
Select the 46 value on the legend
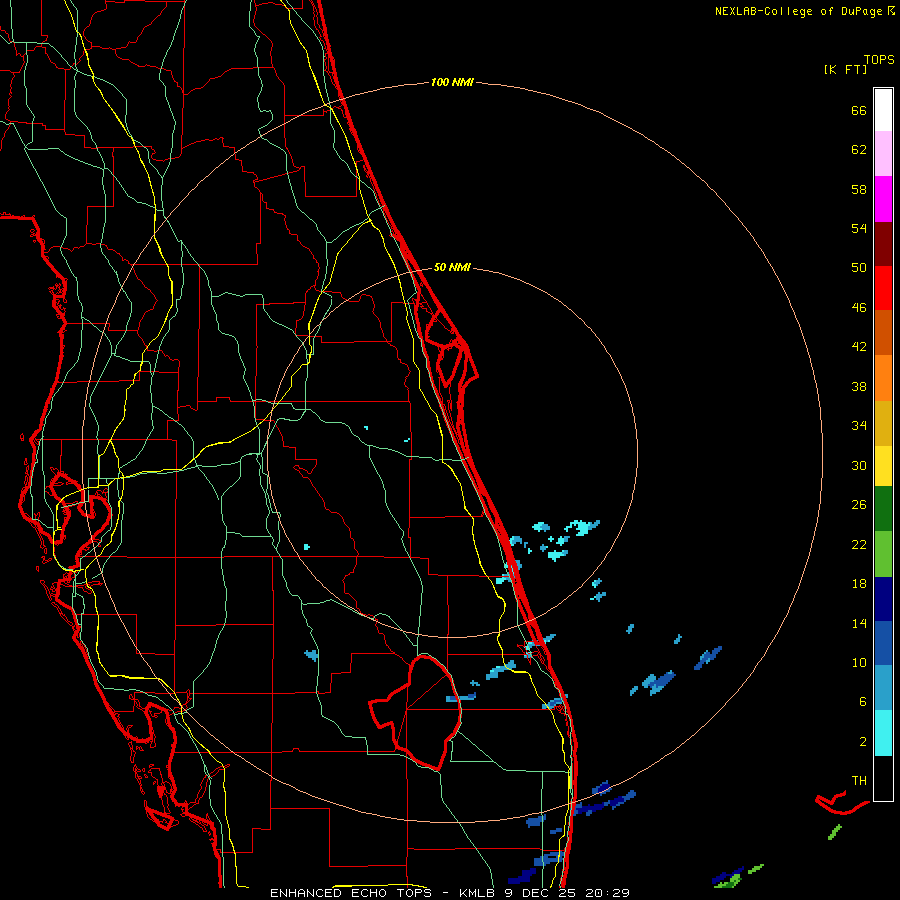pyautogui.click(x=859, y=308)
